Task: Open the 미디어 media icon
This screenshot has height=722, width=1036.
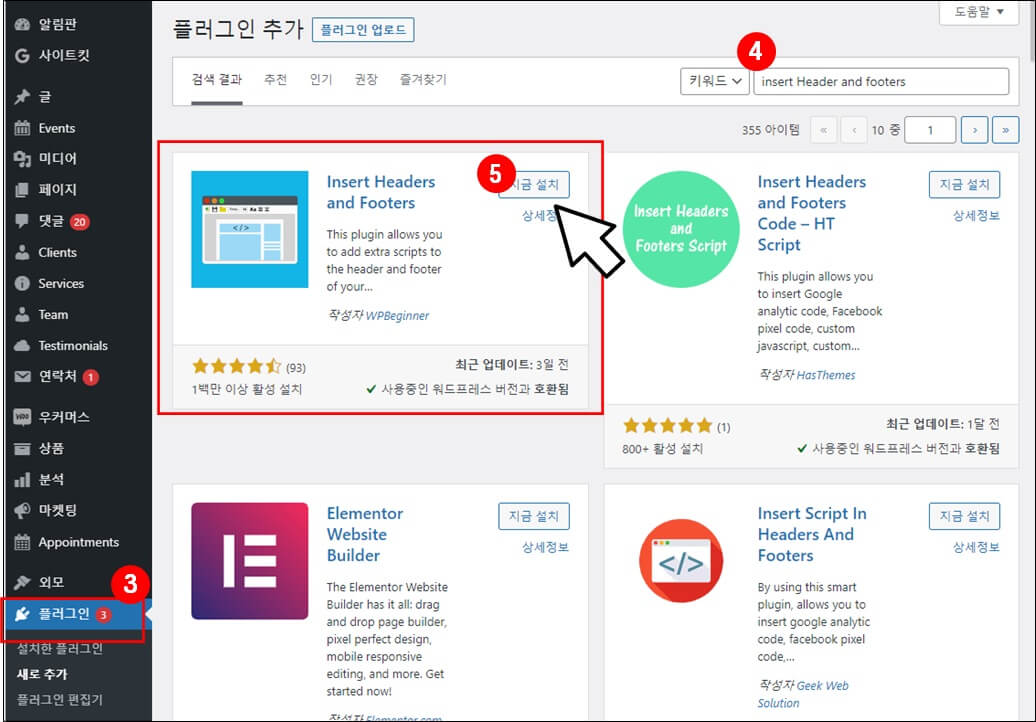Action: tap(22, 159)
